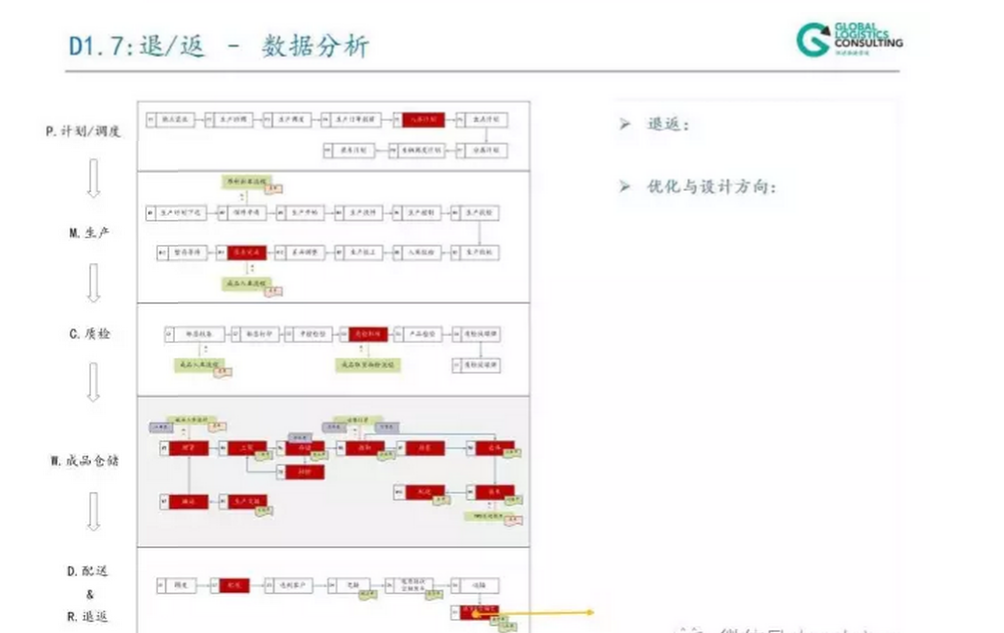Viewport: 1004px width, 633px height.
Task: Click the down arrow below M.生产
Action: click(92, 283)
